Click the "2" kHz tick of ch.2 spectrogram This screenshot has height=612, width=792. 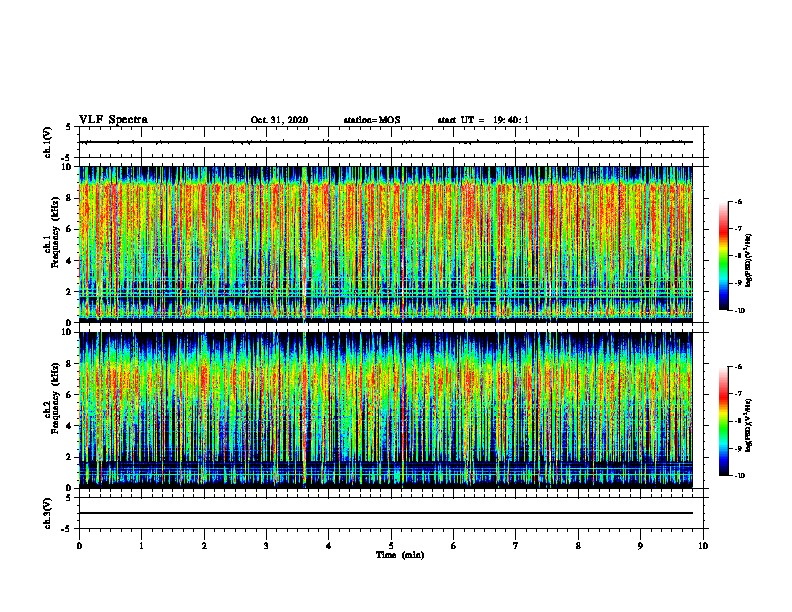pyautogui.click(x=69, y=457)
